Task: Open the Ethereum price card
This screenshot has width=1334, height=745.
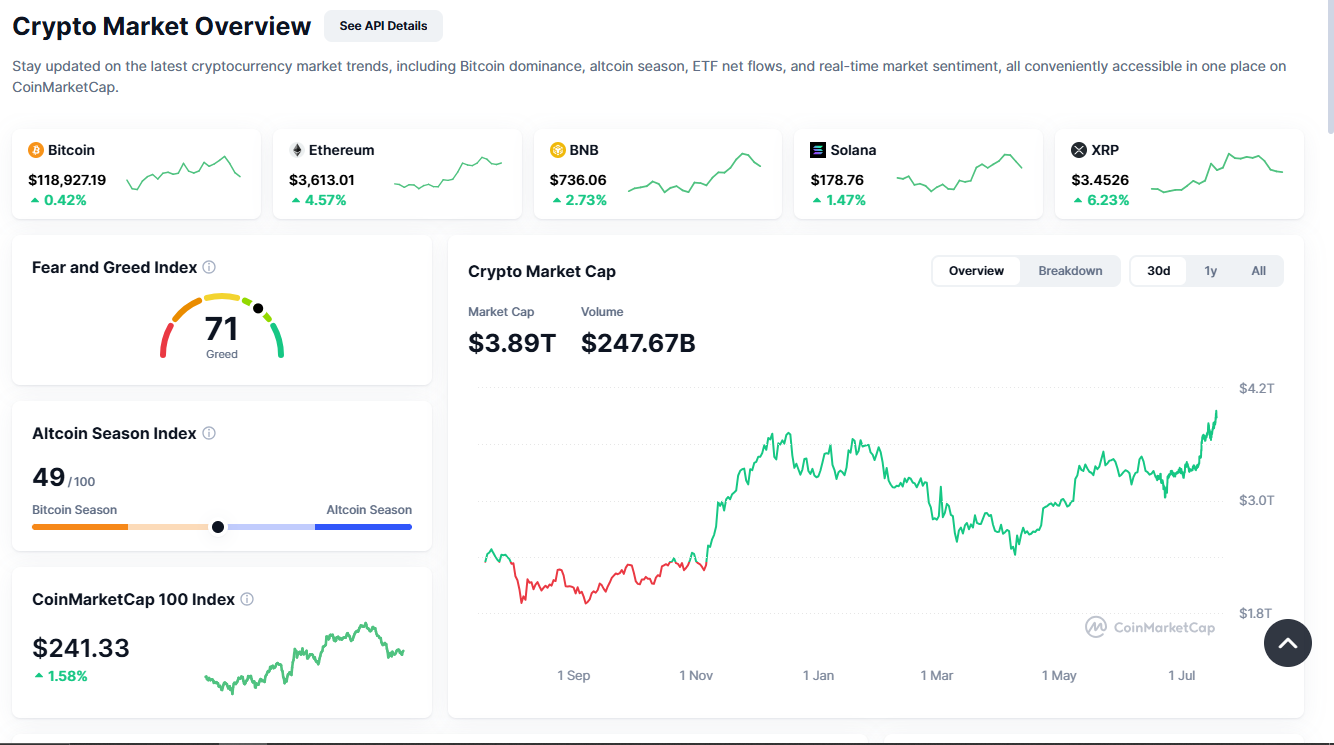Action: (x=397, y=174)
